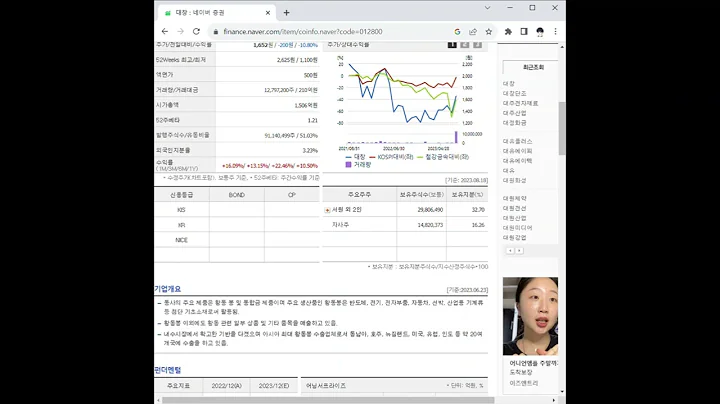Select chart view button 1
Screen dimensions: 720x404
pyautogui.click(x=452, y=45)
